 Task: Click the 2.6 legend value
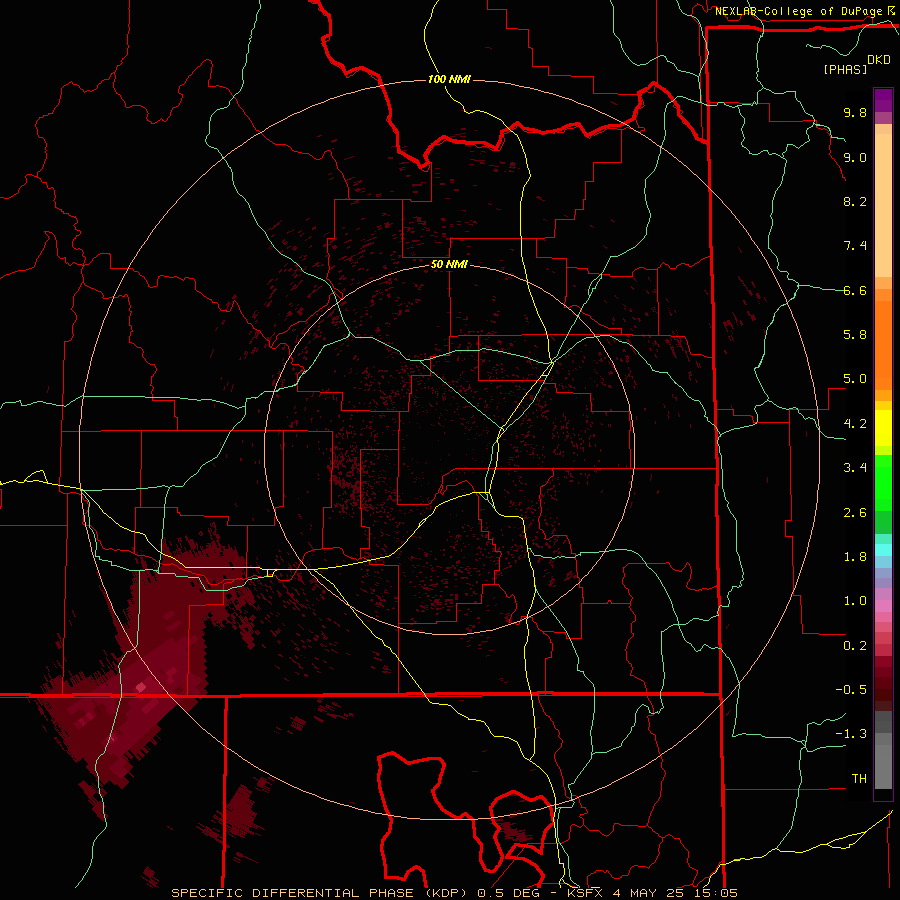coord(855,513)
